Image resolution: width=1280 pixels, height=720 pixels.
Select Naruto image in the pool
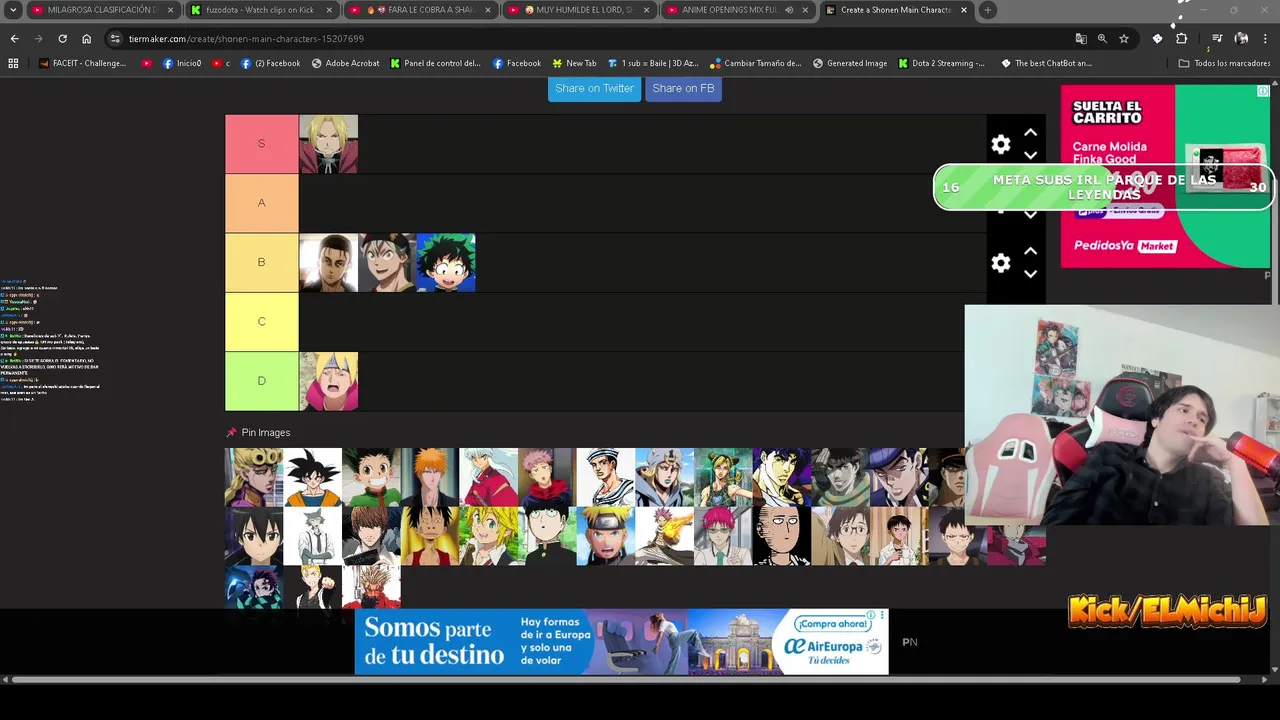coord(606,536)
